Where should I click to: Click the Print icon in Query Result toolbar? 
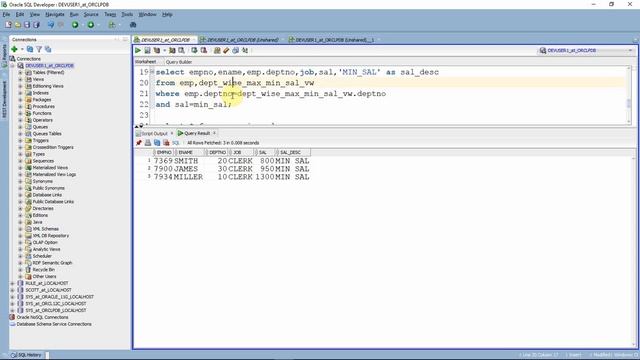coord(148,143)
